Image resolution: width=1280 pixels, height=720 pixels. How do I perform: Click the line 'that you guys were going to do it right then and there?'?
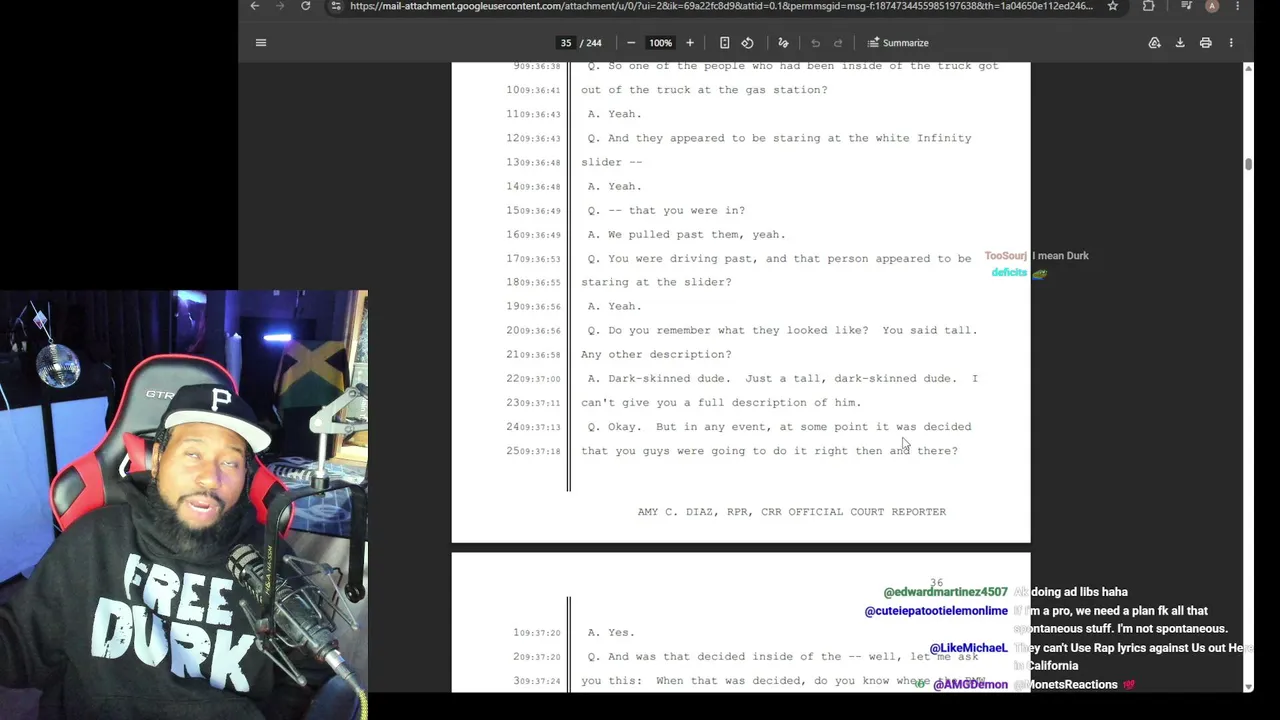[x=769, y=451]
